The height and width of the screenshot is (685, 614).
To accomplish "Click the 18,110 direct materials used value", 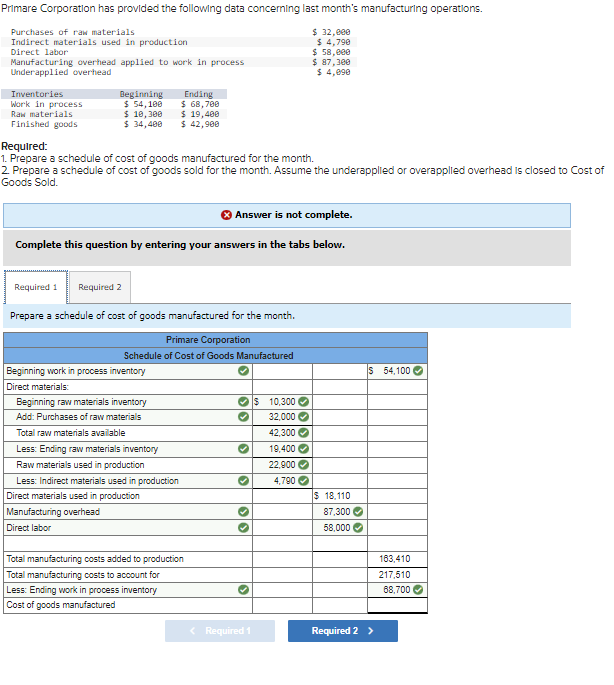I will pos(337,496).
